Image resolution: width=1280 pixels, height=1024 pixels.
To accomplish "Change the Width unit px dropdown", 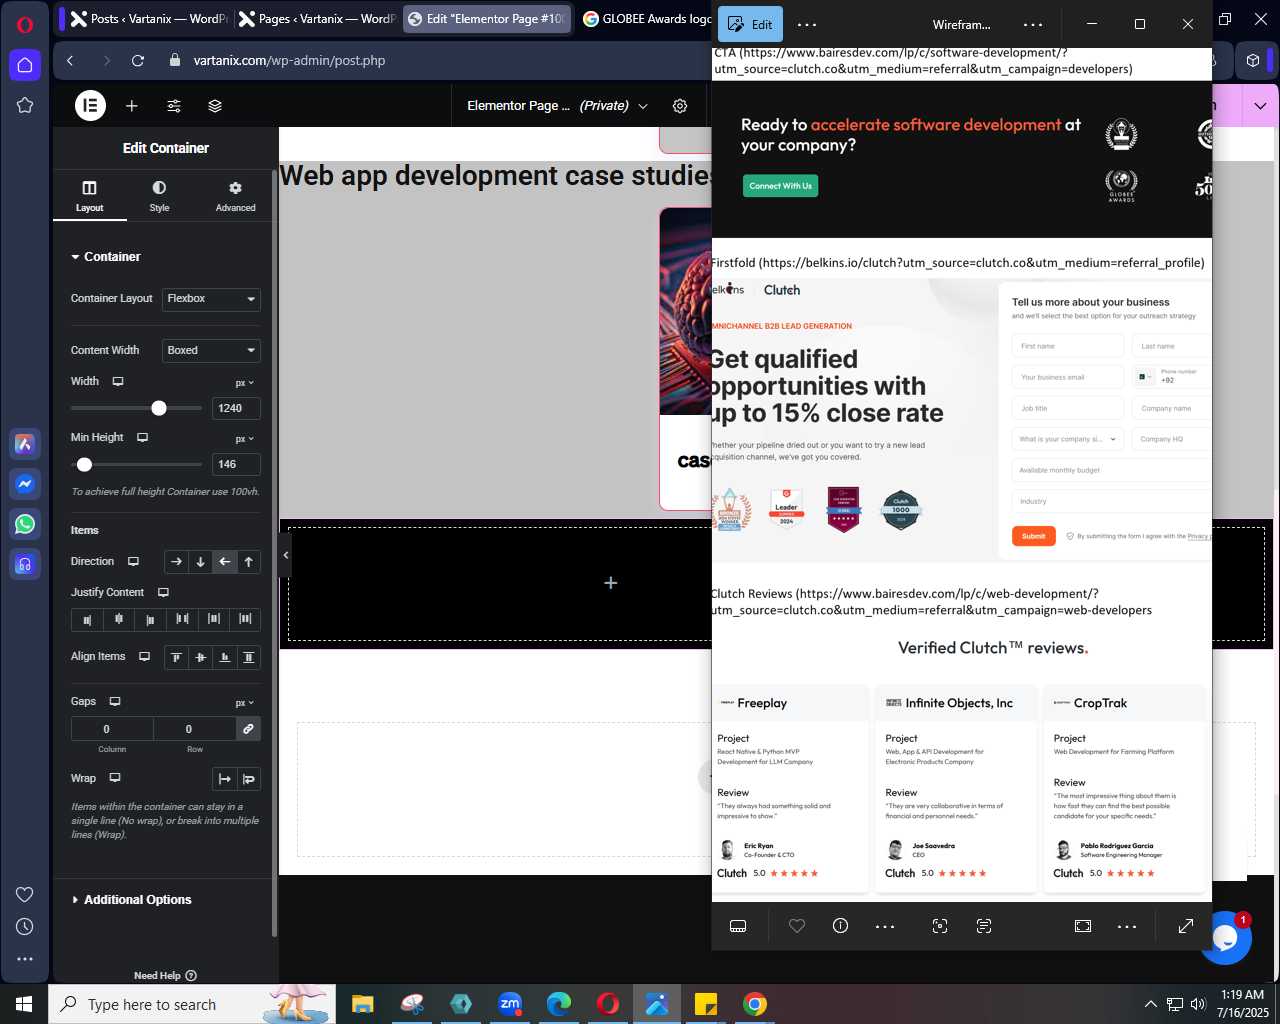I will coord(245,383).
